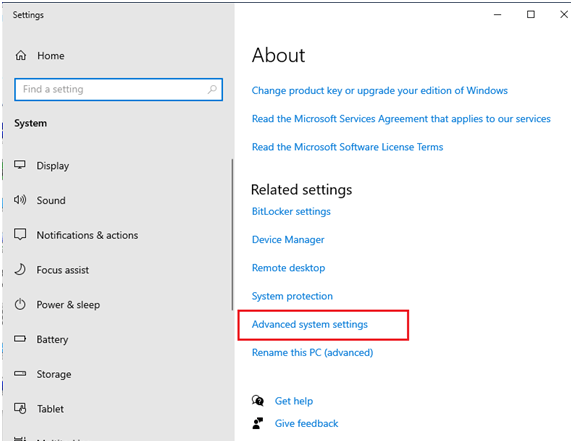Click the System section label

point(30,124)
